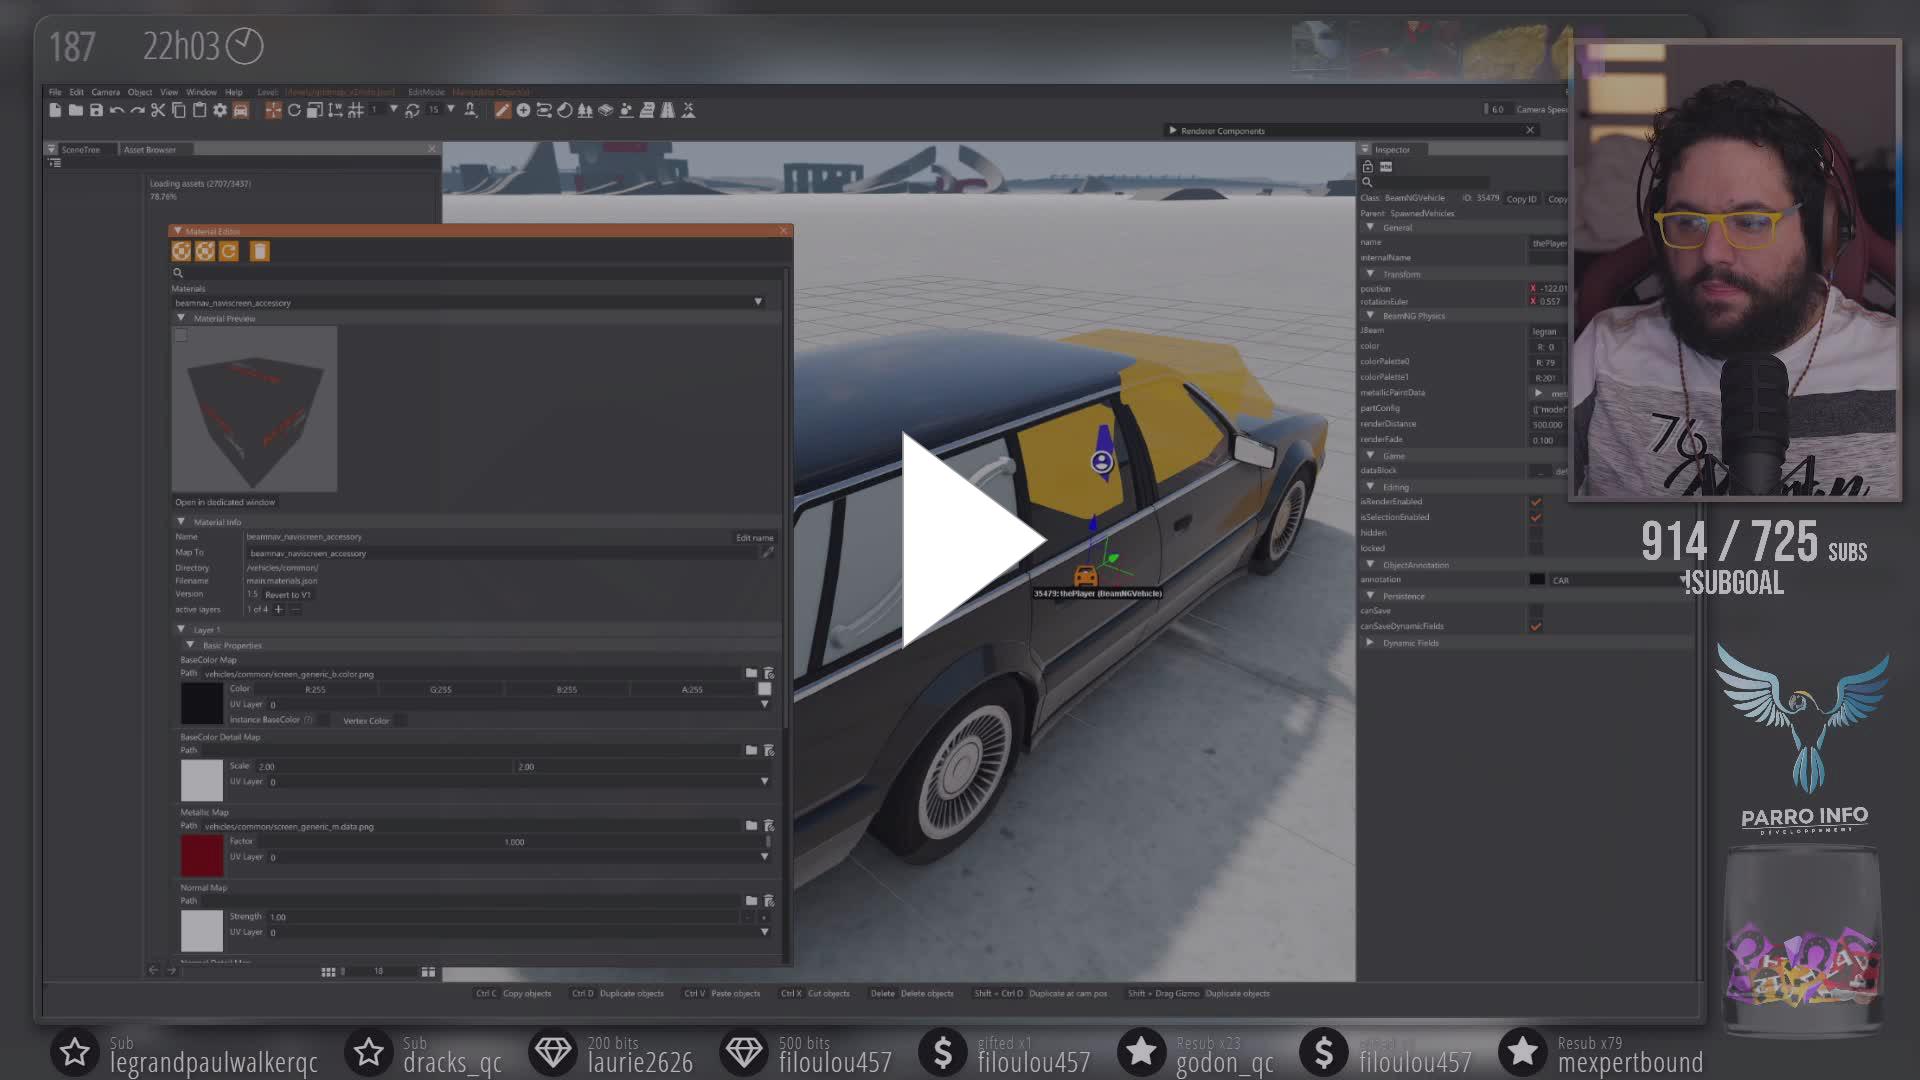Viewport: 1920px width, 1080px height.
Task: Click the Save level floppy icon
Action: pyautogui.click(x=96, y=111)
